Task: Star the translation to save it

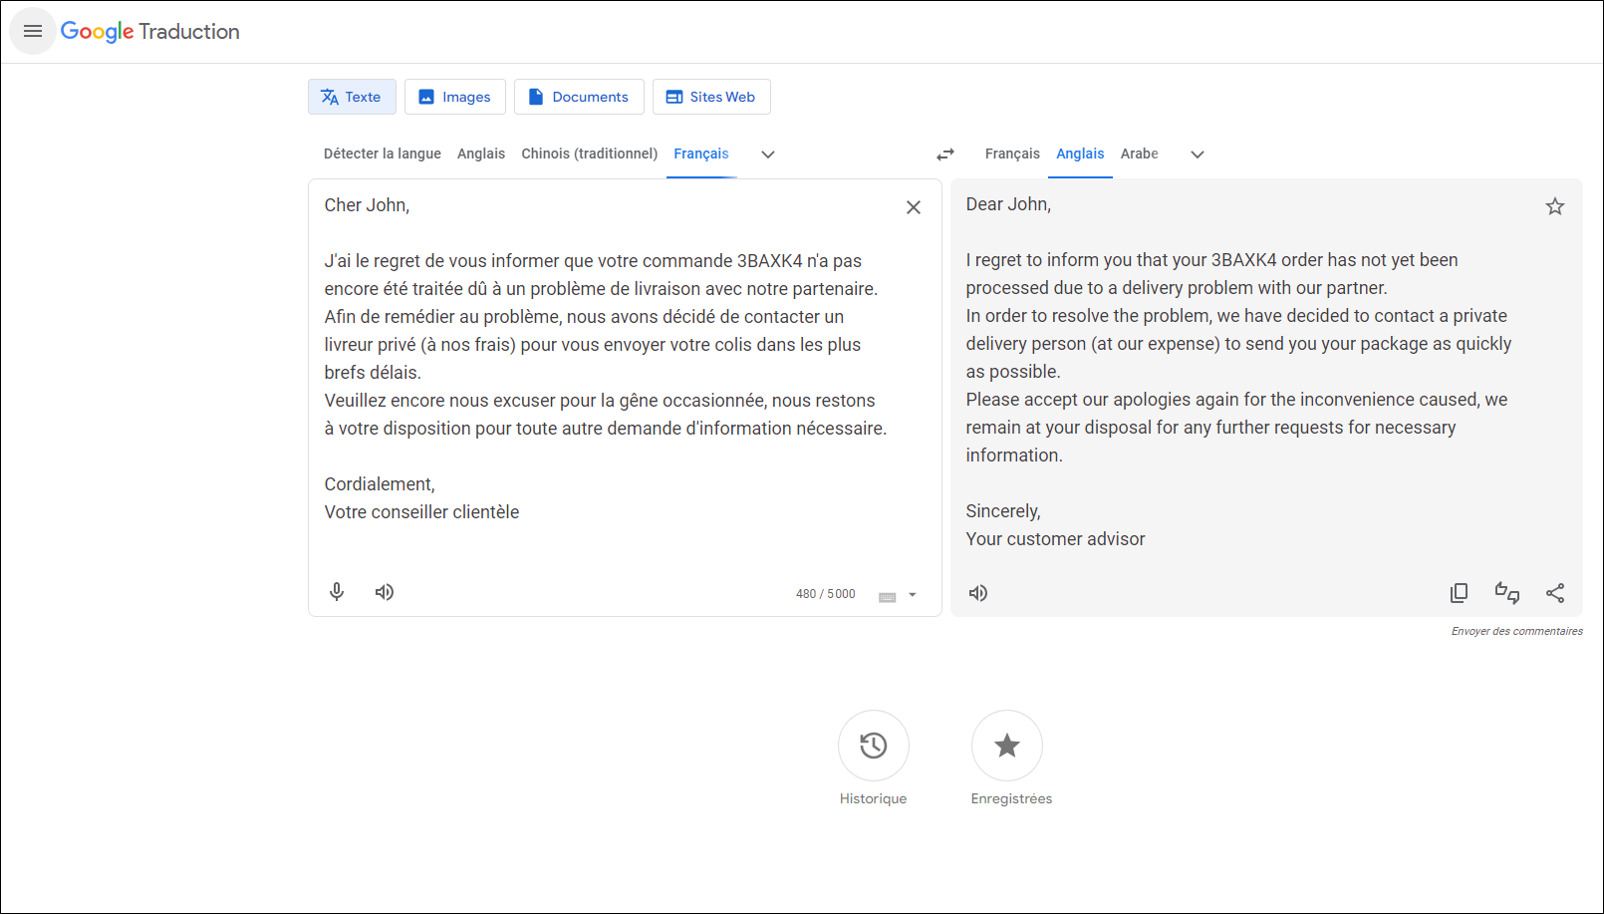Action: click(1556, 205)
